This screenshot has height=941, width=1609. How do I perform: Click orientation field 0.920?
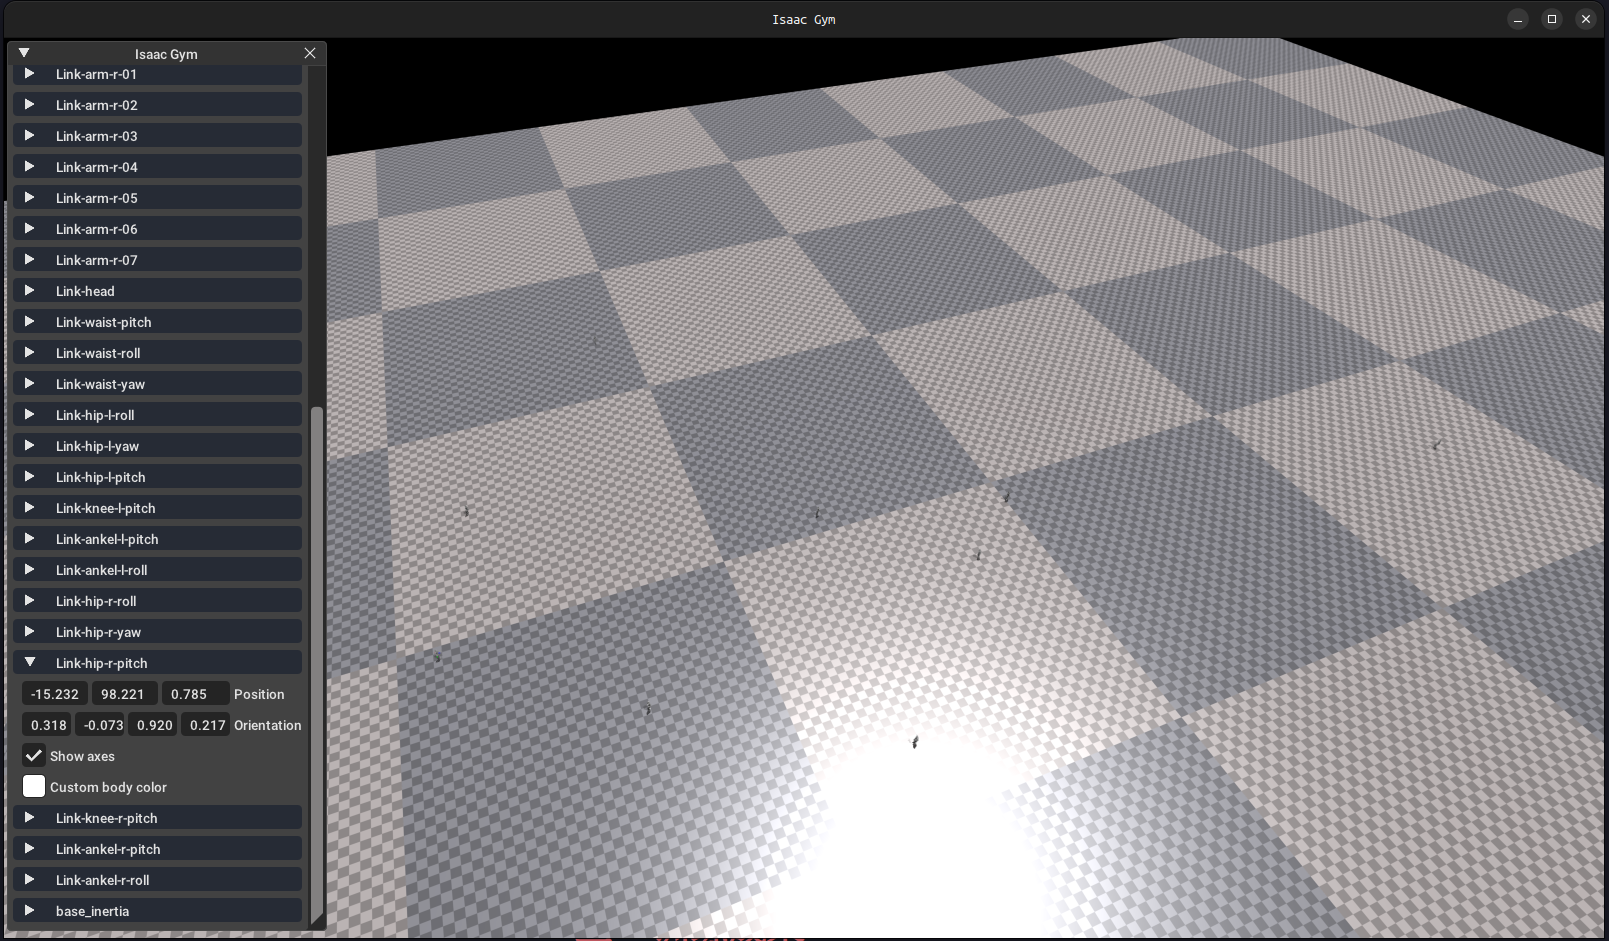[x=155, y=725]
